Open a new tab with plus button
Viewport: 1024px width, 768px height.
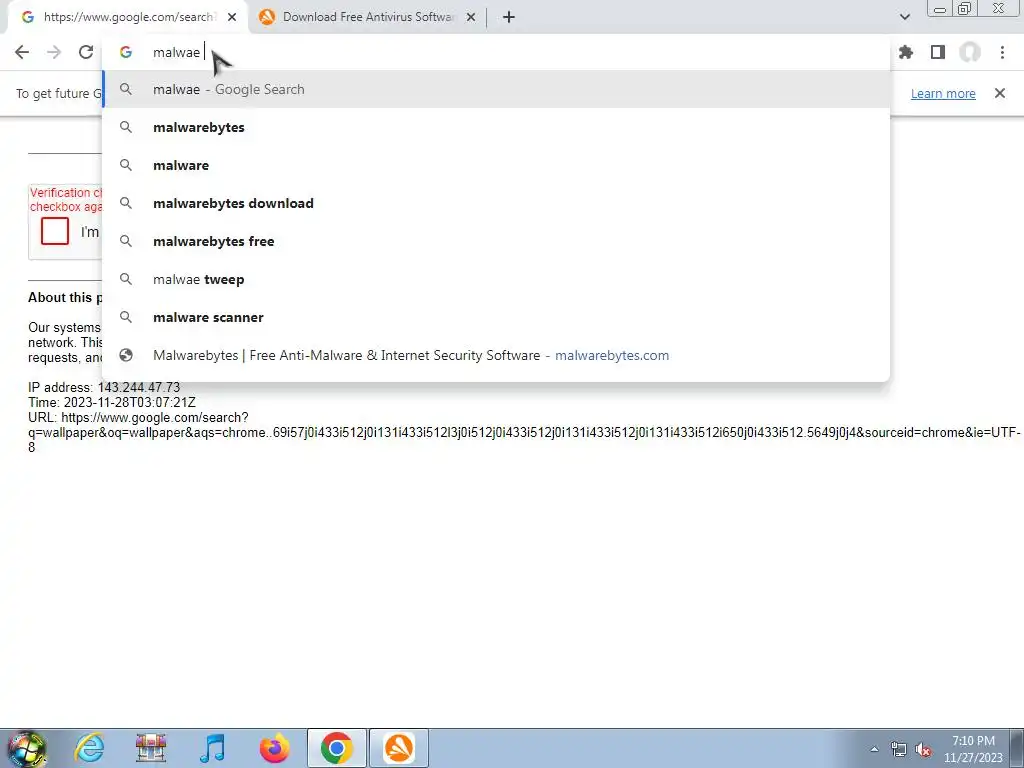[509, 17]
